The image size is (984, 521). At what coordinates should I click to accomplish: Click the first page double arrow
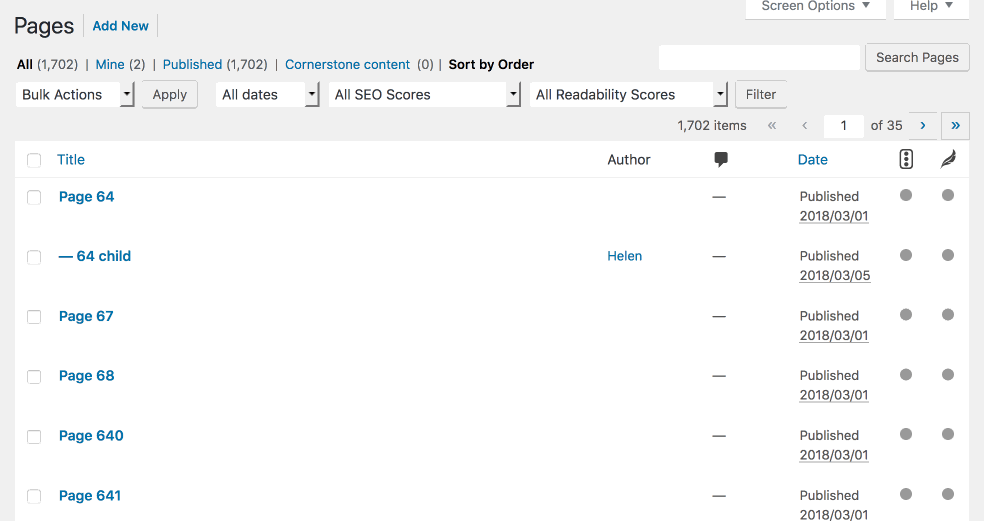pos(772,126)
